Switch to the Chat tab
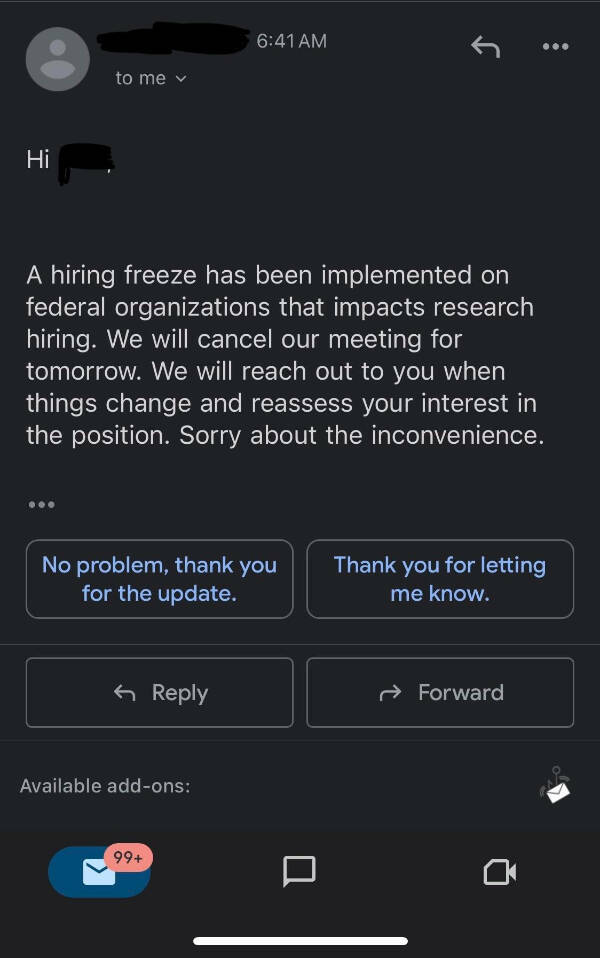Image resolution: width=600 pixels, height=958 pixels. coord(299,871)
